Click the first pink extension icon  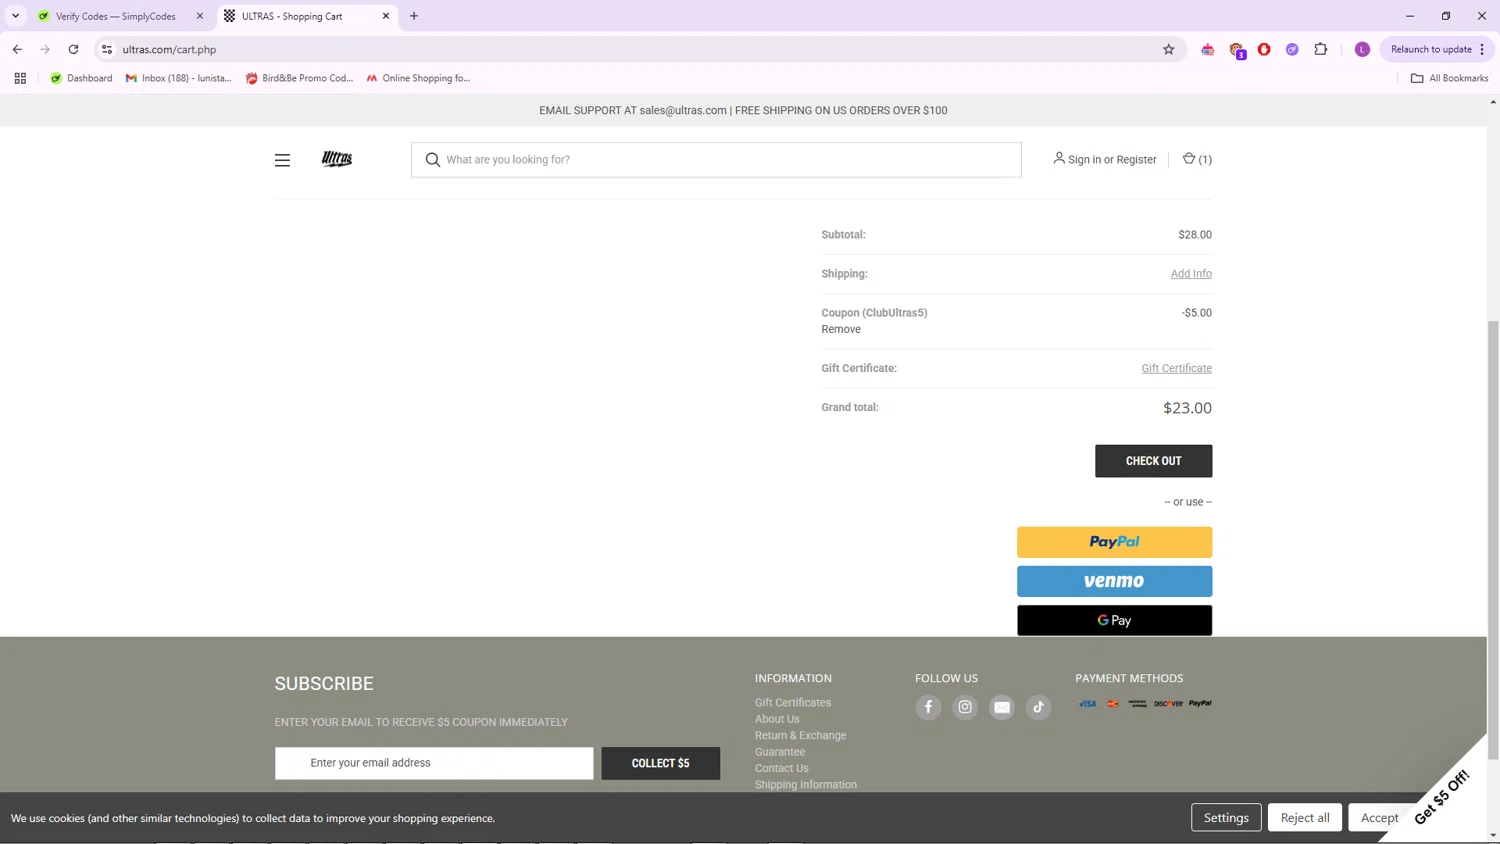[1207, 49]
